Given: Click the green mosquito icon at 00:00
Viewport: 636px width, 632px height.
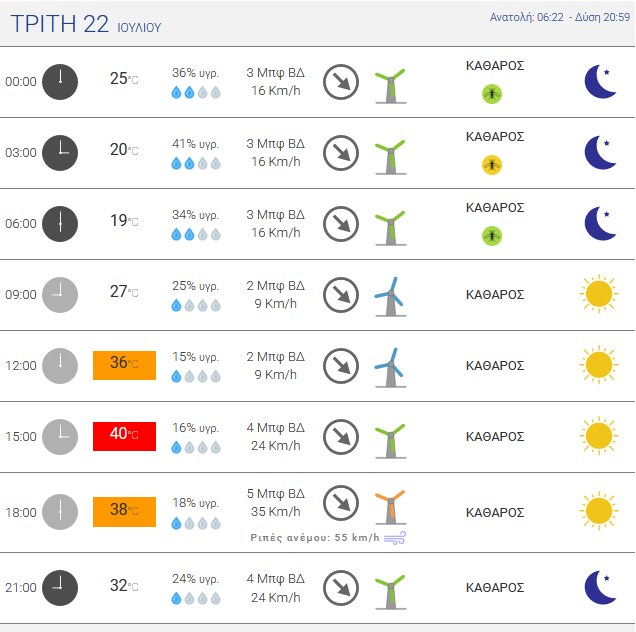Looking at the screenshot, I should [492, 94].
